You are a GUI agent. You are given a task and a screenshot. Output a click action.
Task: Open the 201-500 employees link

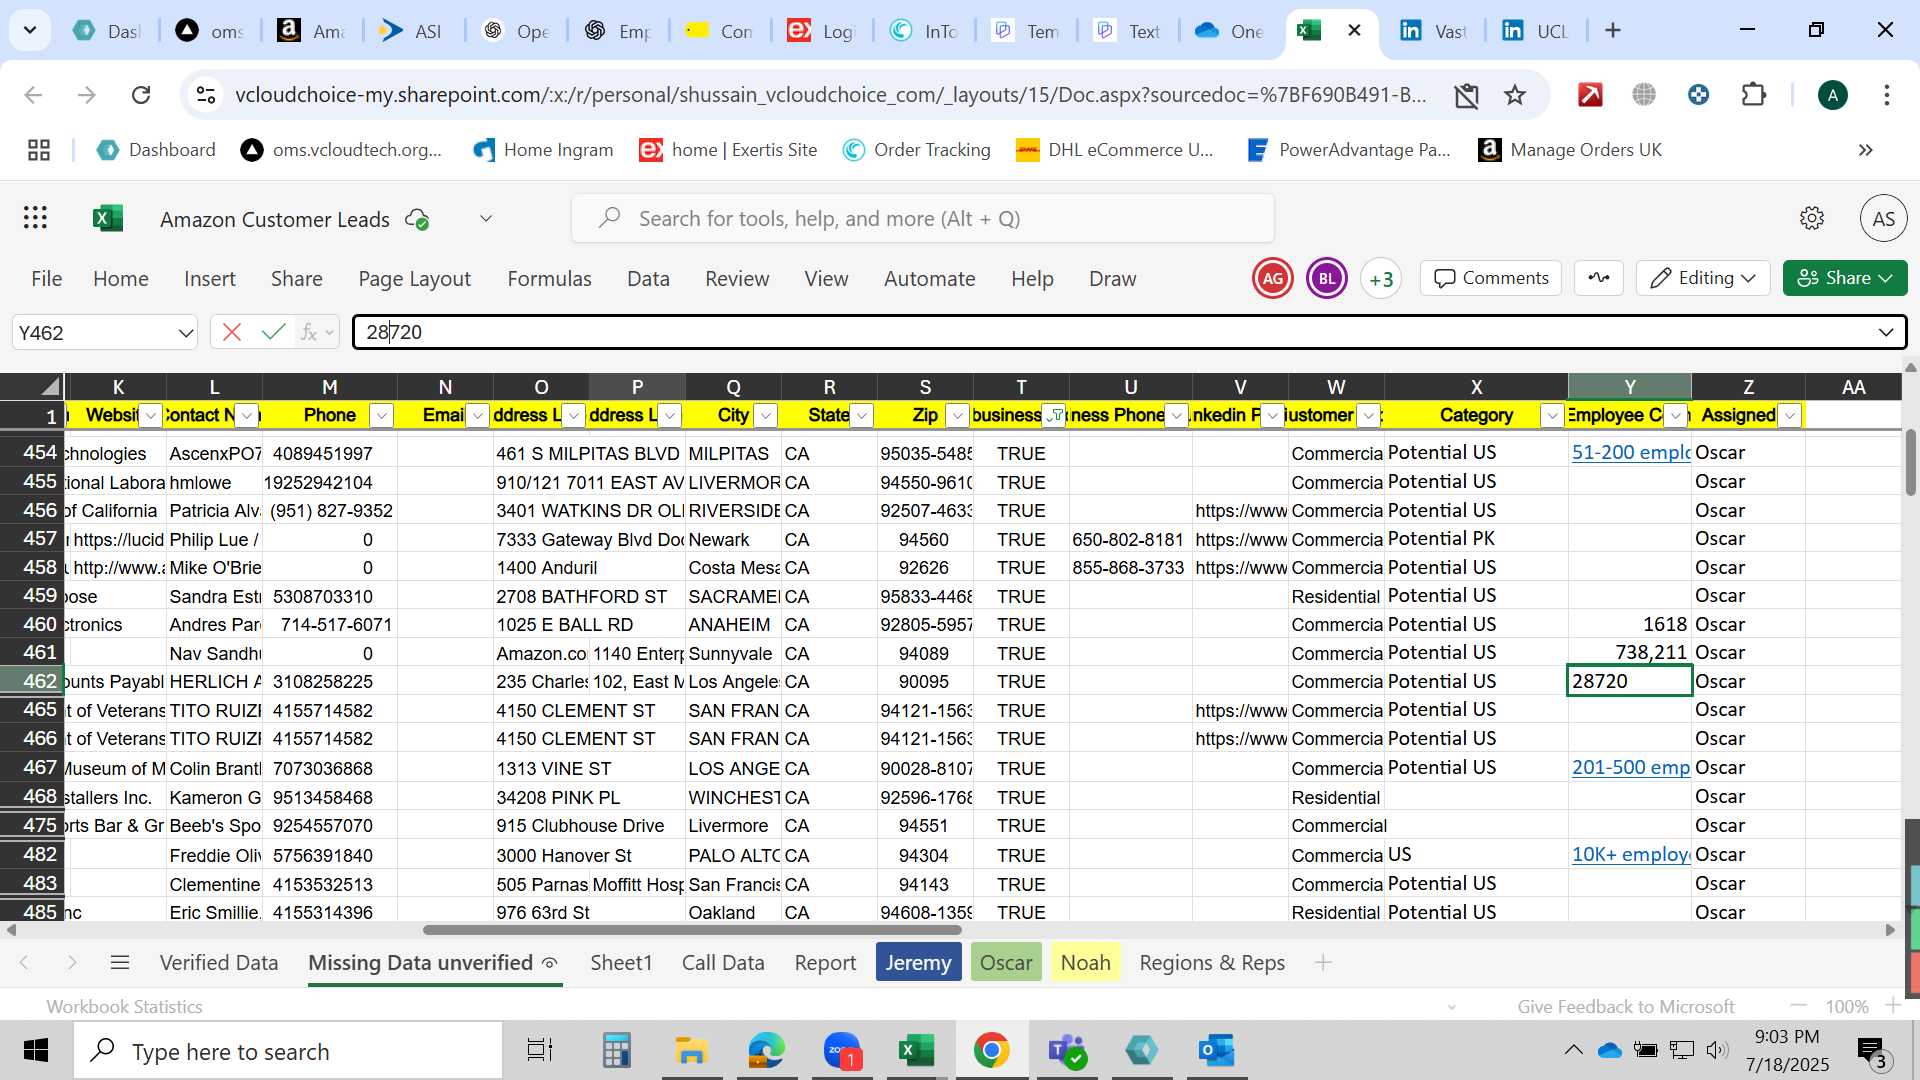pyautogui.click(x=1630, y=768)
